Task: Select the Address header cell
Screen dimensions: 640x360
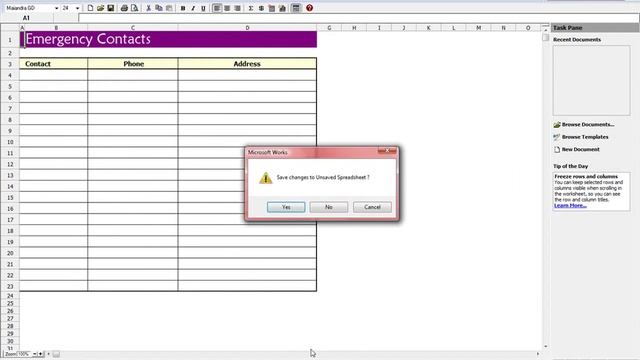Action: pos(247,64)
